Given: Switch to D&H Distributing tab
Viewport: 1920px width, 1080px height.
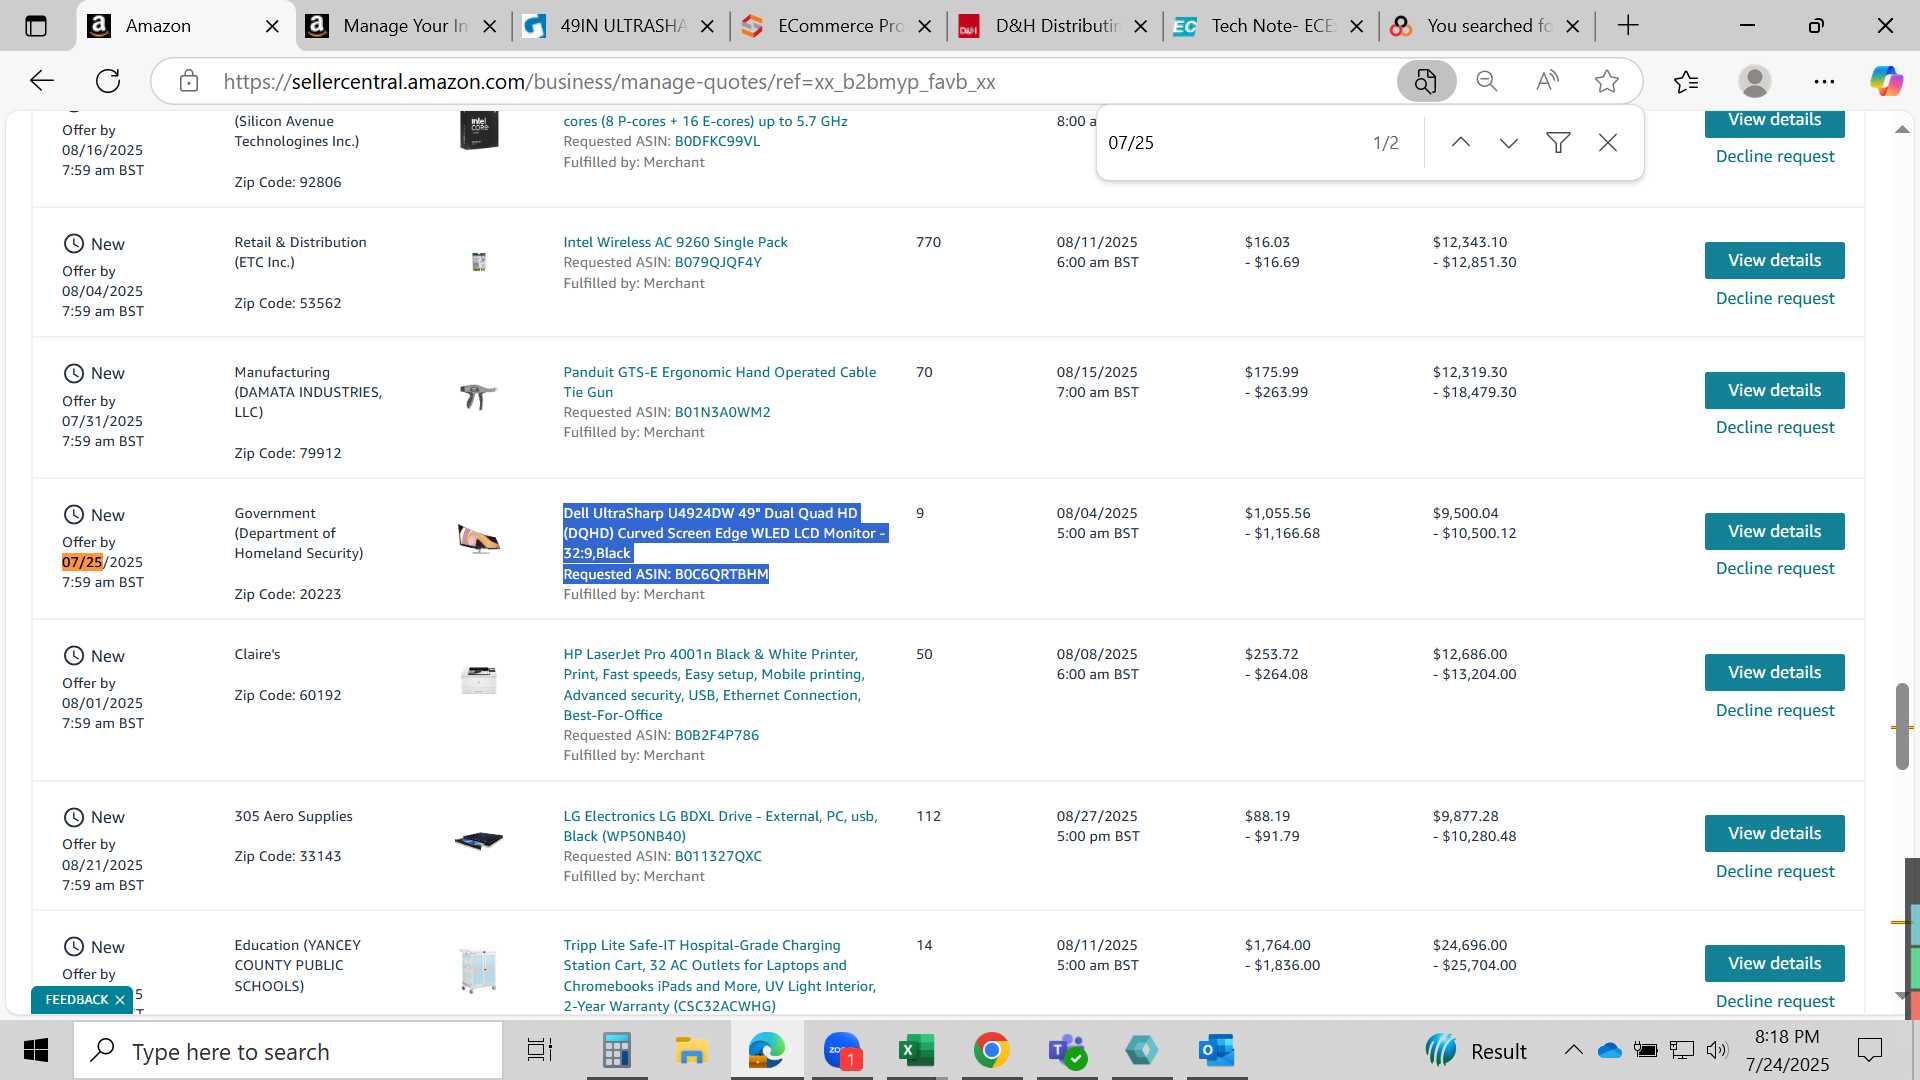Looking at the screenshot, I should tap(1055, 26).
